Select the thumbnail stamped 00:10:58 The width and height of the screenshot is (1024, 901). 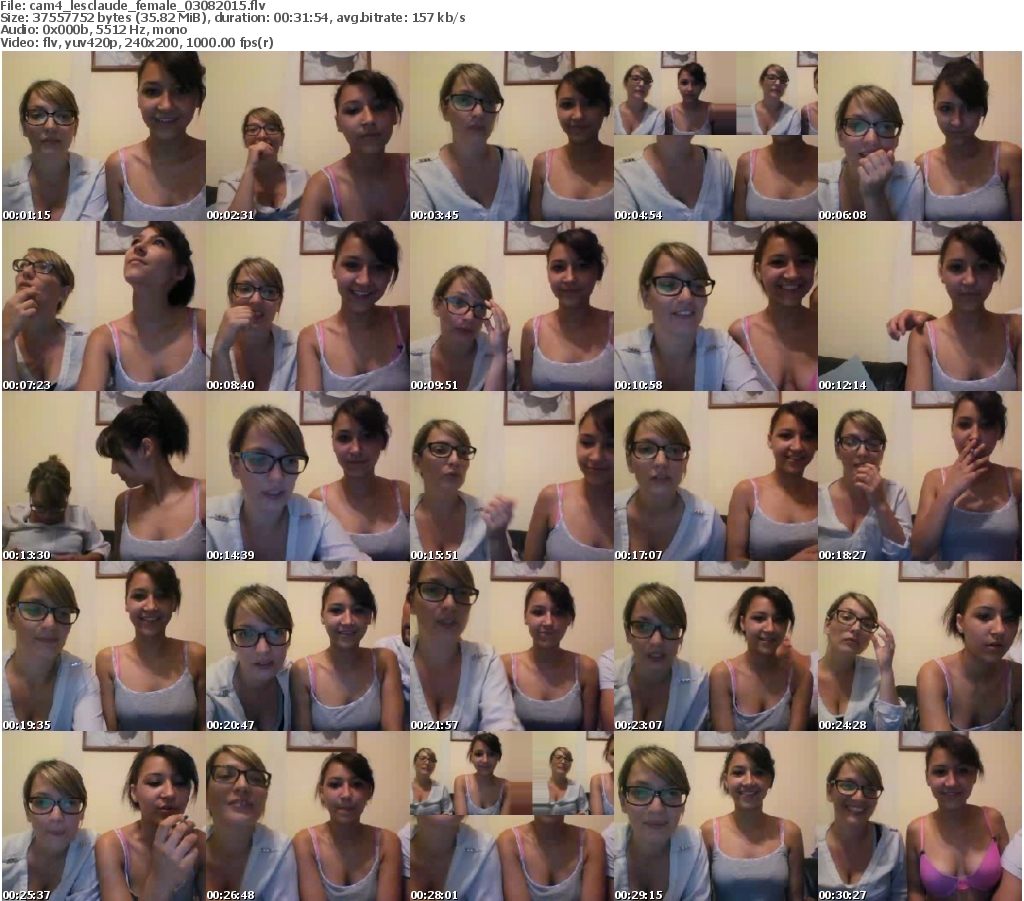point(716,306)
